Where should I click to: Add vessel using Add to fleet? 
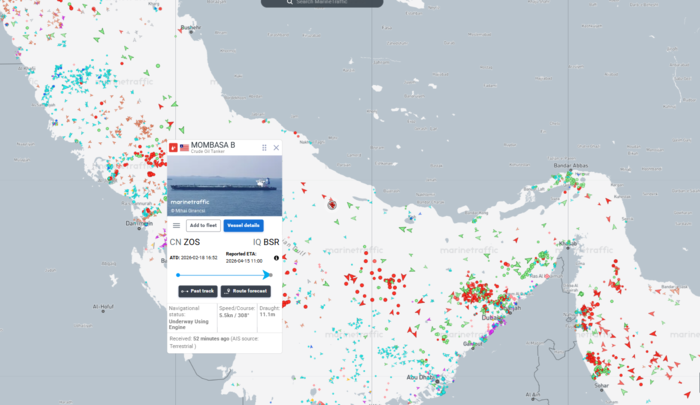[203, 225]
